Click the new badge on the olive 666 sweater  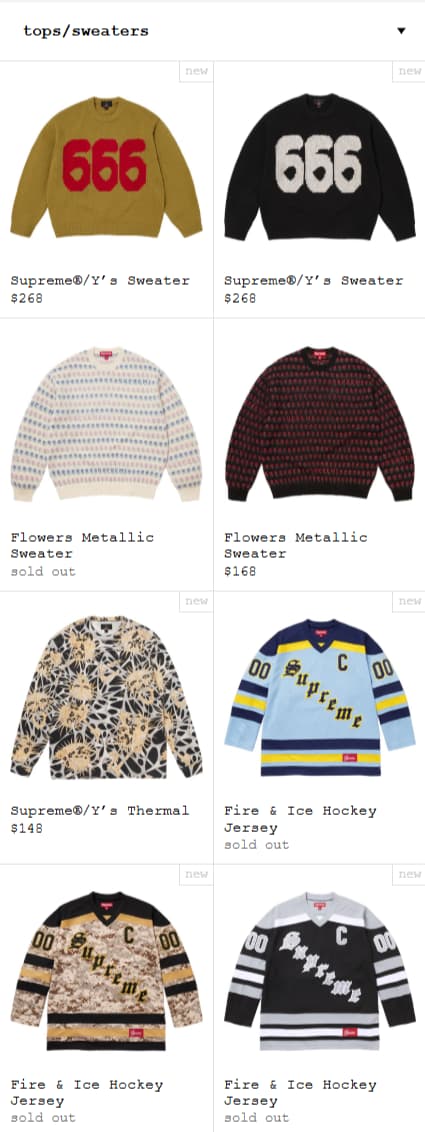196,71
